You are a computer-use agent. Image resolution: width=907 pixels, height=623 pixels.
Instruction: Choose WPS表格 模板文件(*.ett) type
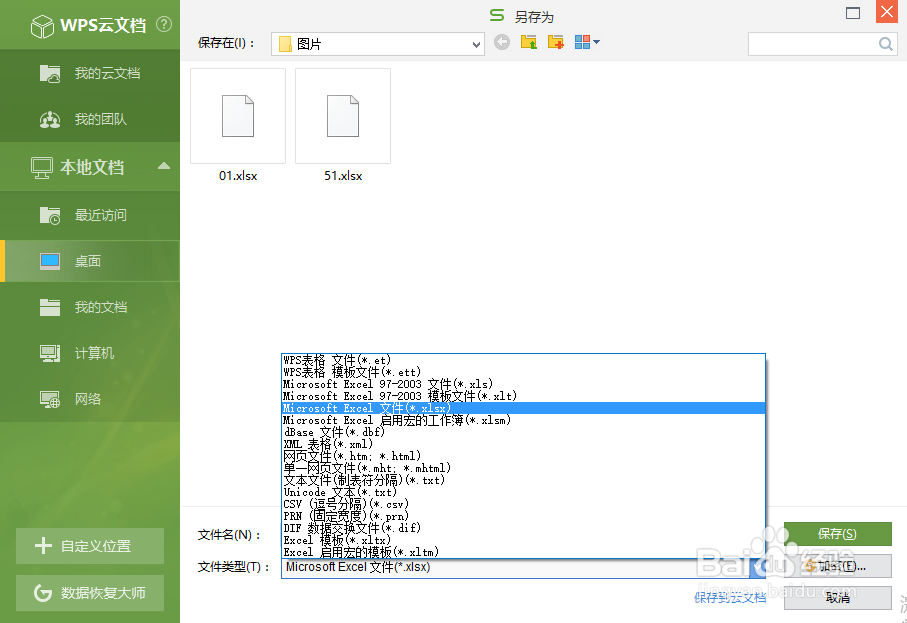click(523, 372)
